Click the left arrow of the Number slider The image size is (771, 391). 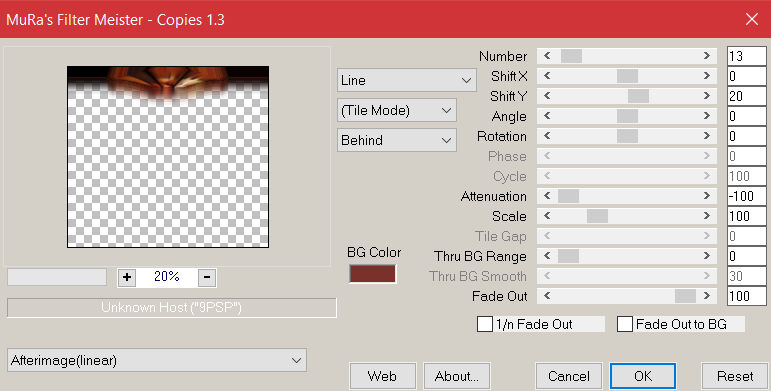pos(547,56)
